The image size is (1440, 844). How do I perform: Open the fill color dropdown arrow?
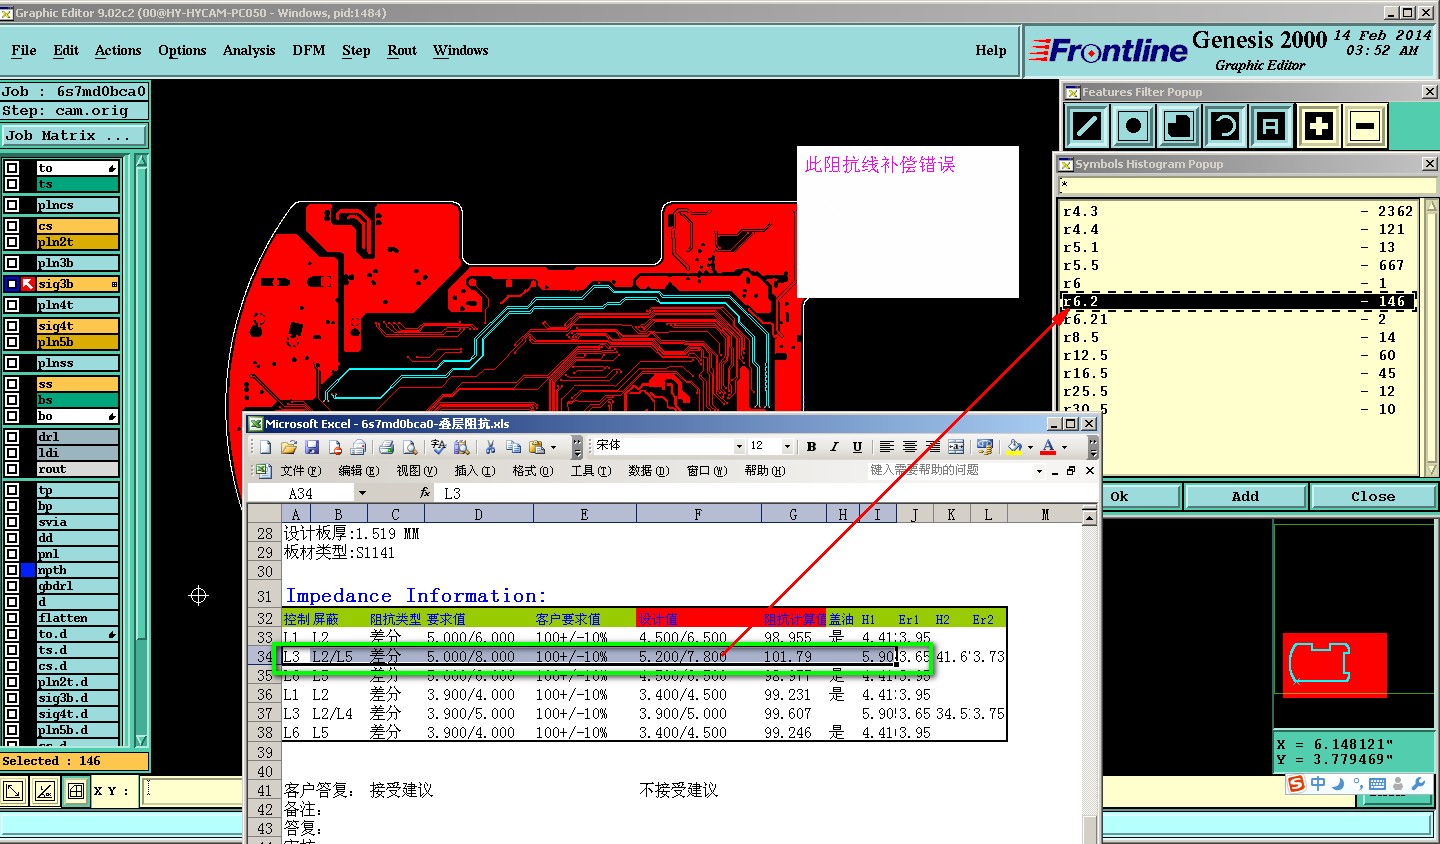tap(1030, 447)
